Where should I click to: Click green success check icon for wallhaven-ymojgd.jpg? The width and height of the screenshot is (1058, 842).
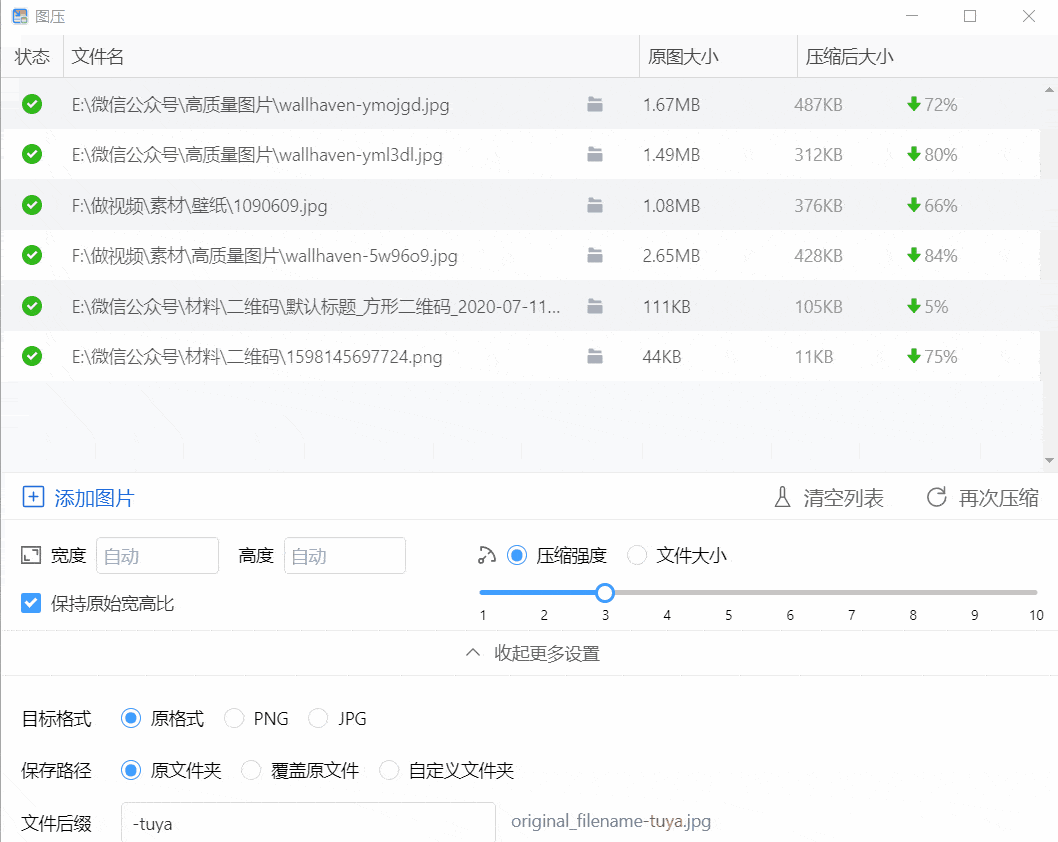pos(31,104)
